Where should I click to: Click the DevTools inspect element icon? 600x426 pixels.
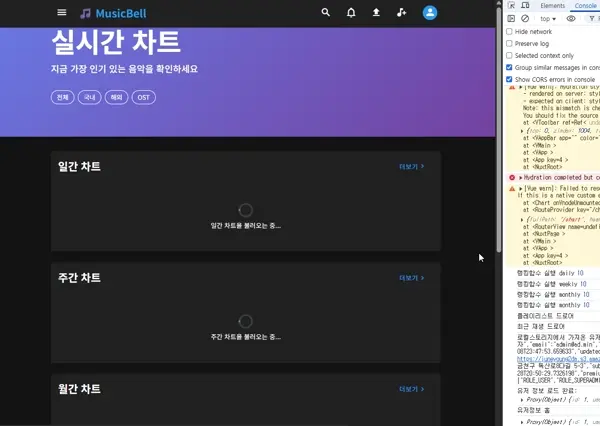[511, 6]
